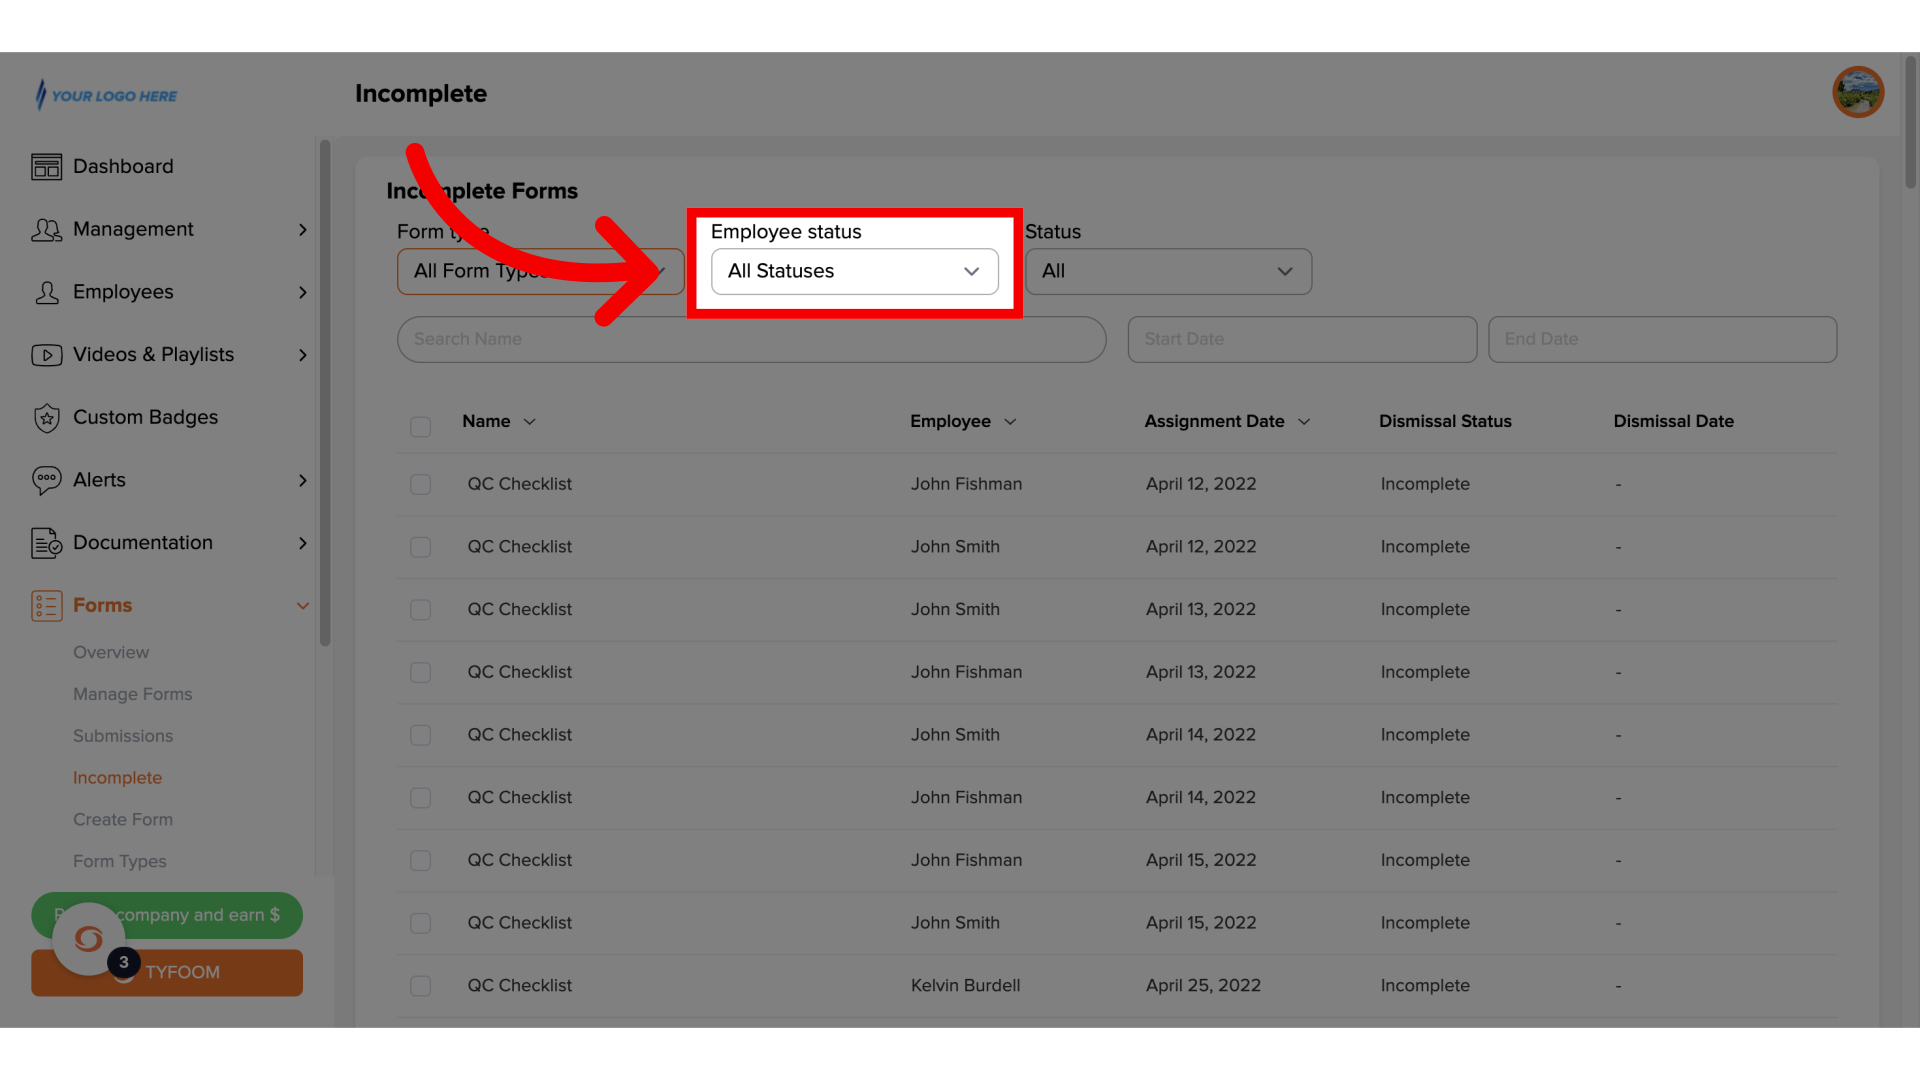This screenshot has height=1080, width=1920.
Task: Check the Kelvin Burdell QC Checklist row
Action: pos(420,986)
